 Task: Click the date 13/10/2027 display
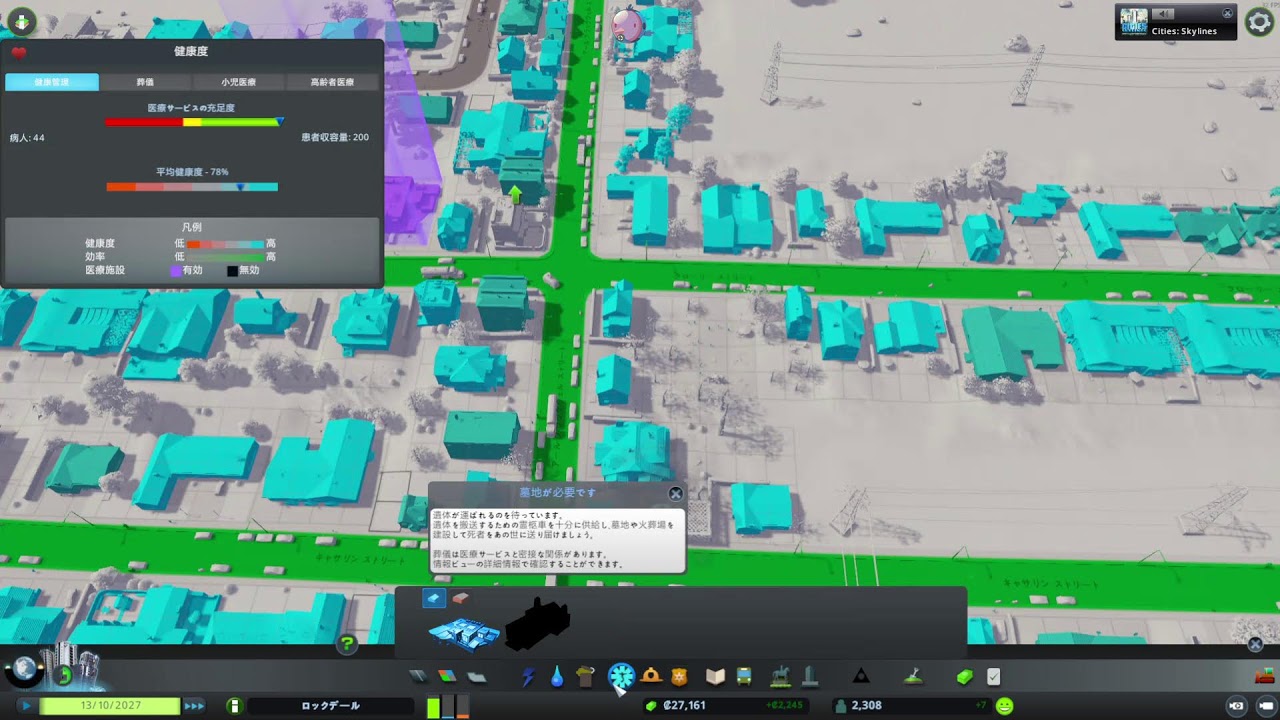tap(110, 706)
